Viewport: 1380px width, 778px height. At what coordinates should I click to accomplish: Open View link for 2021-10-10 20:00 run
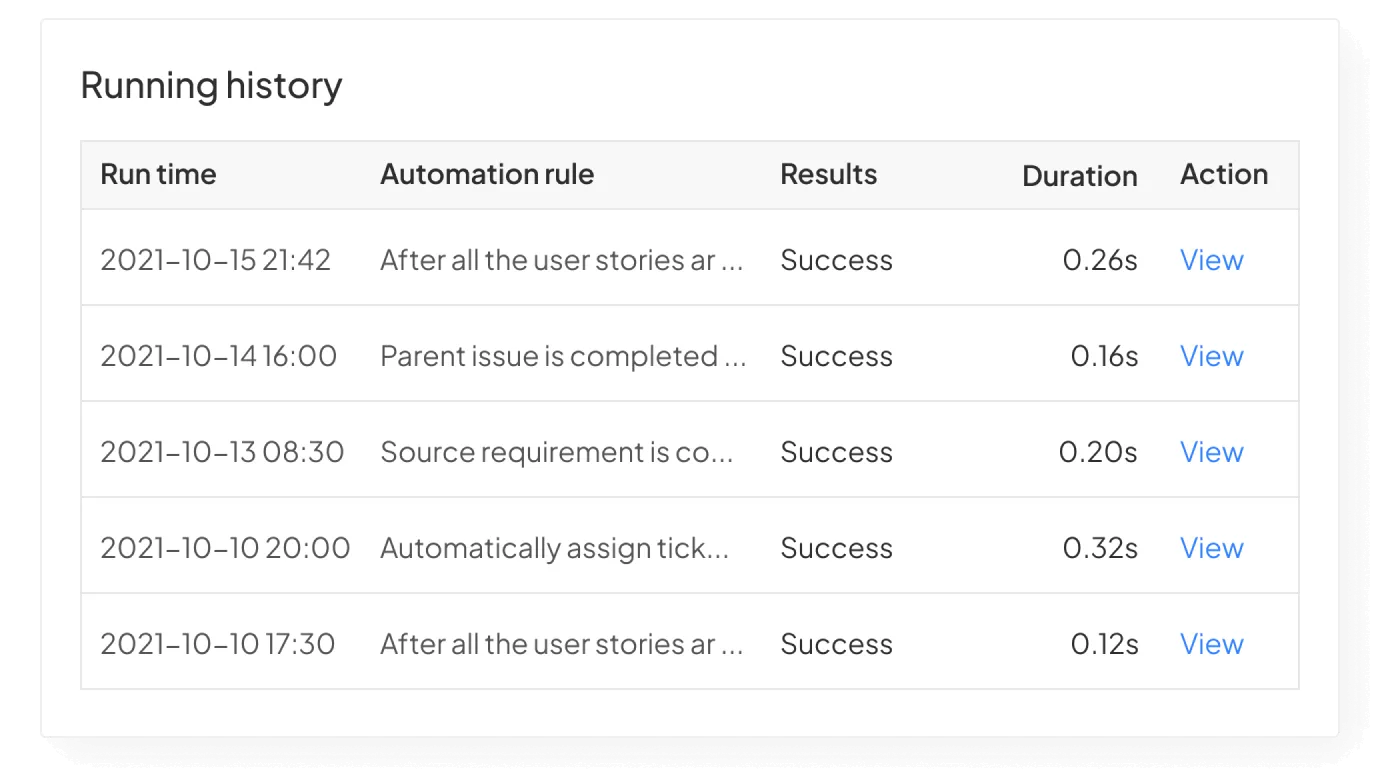click(x=1211, y=548)
